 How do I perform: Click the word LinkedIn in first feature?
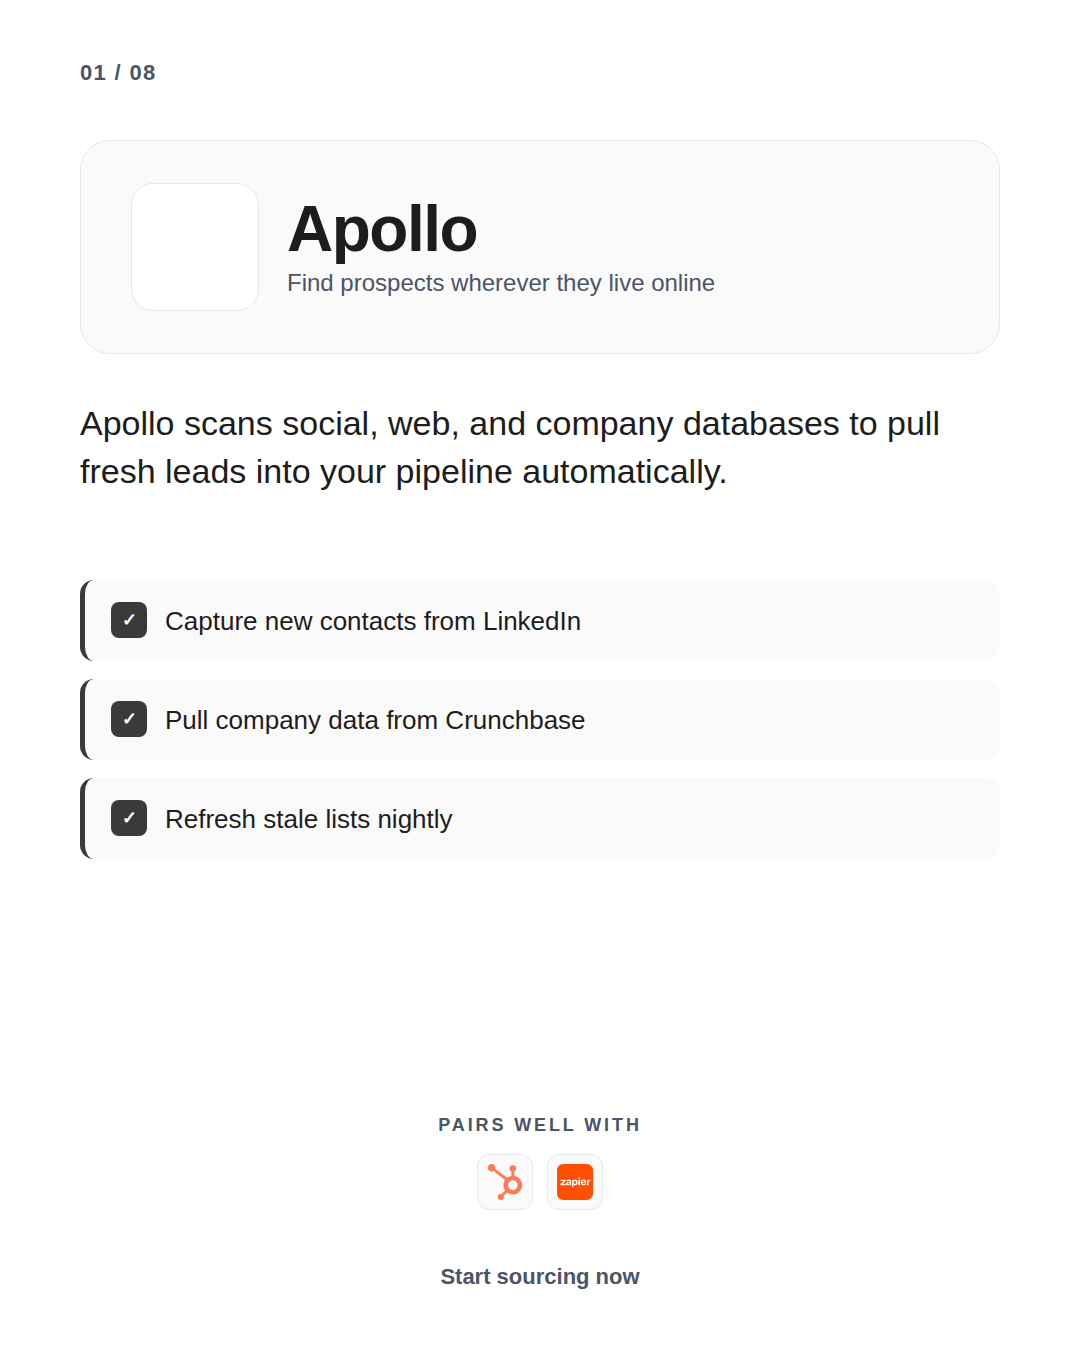[x=532, y=621]
